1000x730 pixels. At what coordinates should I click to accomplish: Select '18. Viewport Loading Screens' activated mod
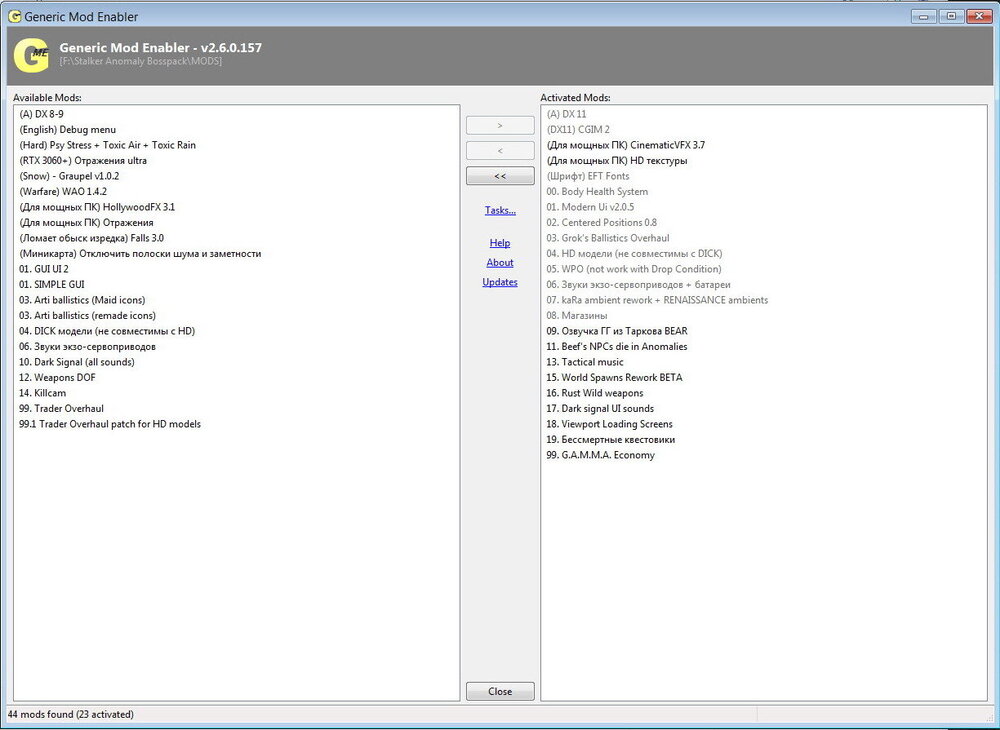click(609, 424)
